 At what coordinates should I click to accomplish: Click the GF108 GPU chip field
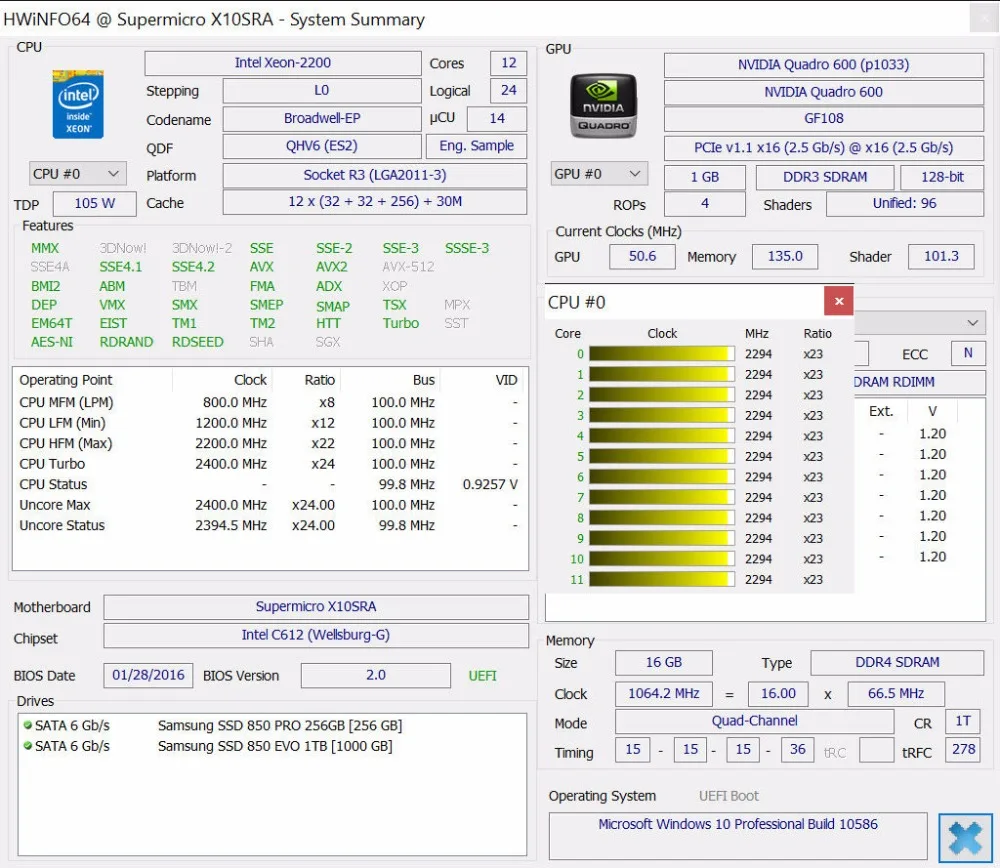point(823,119)
